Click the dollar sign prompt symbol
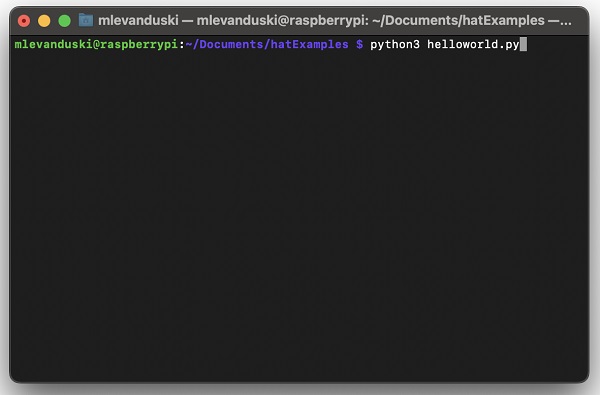 (x=360, y=44)
